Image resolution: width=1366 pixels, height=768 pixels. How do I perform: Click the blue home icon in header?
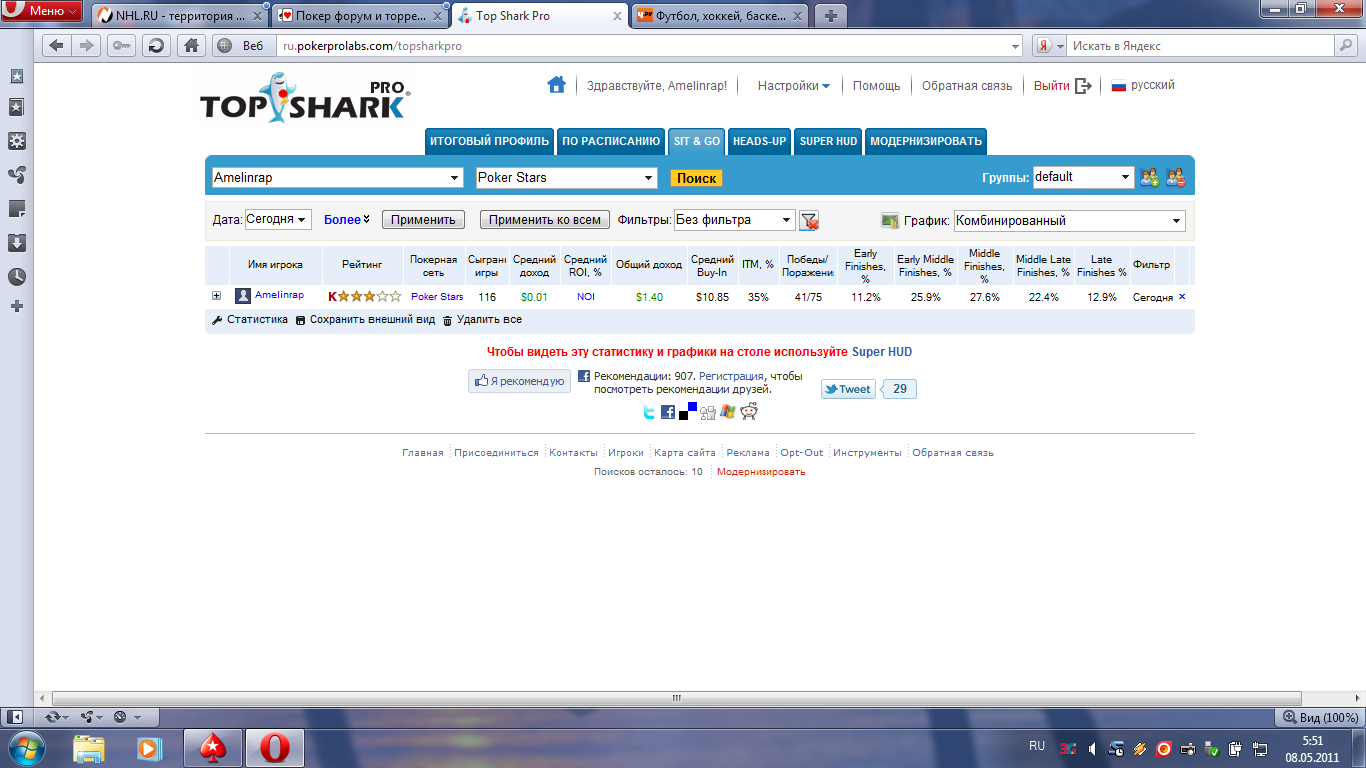pyautogui.click(x=556, y=85)
